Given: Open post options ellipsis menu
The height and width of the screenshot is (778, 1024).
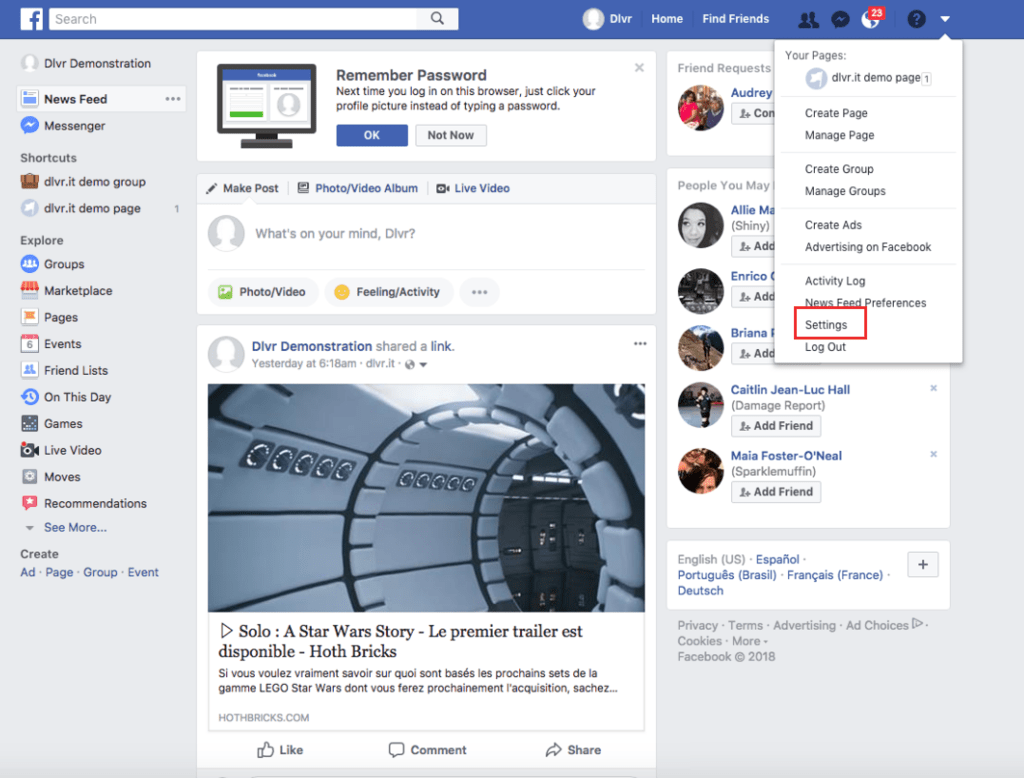Looking at the screenshot, I should (x=640, y=344).
